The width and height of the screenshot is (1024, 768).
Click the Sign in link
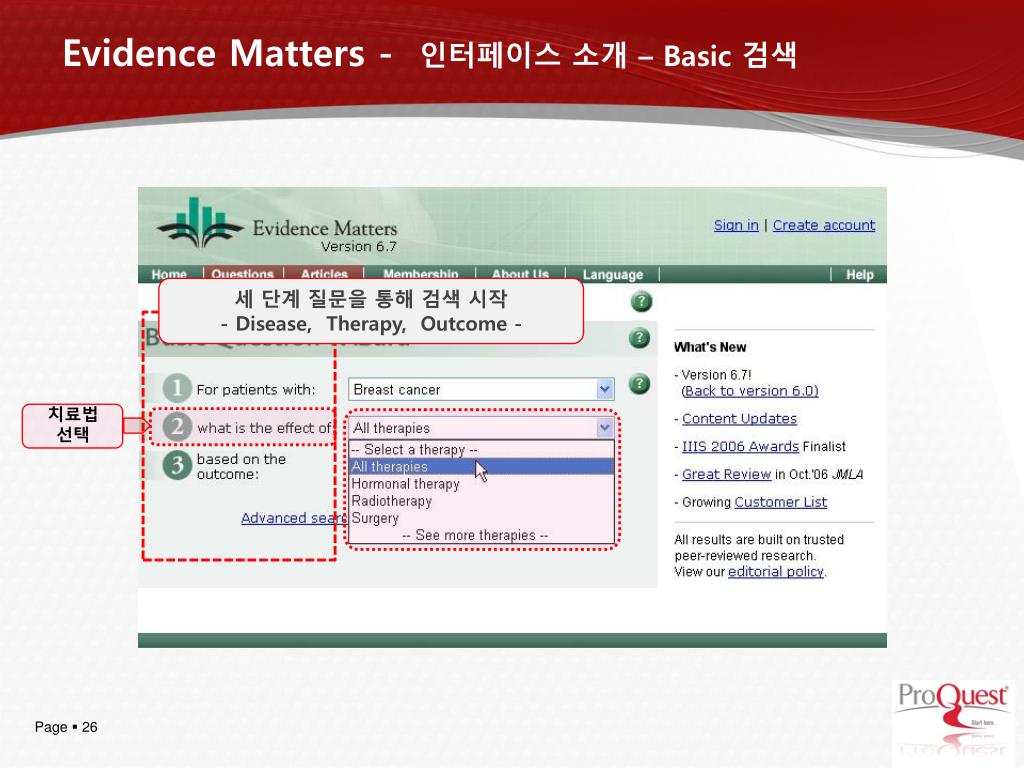click(x=736, y=225)
